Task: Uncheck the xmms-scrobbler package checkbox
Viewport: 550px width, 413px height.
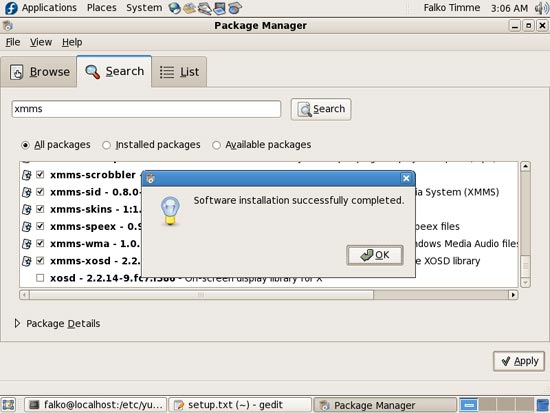Action: pyautogui.click(x=40, y=174)
